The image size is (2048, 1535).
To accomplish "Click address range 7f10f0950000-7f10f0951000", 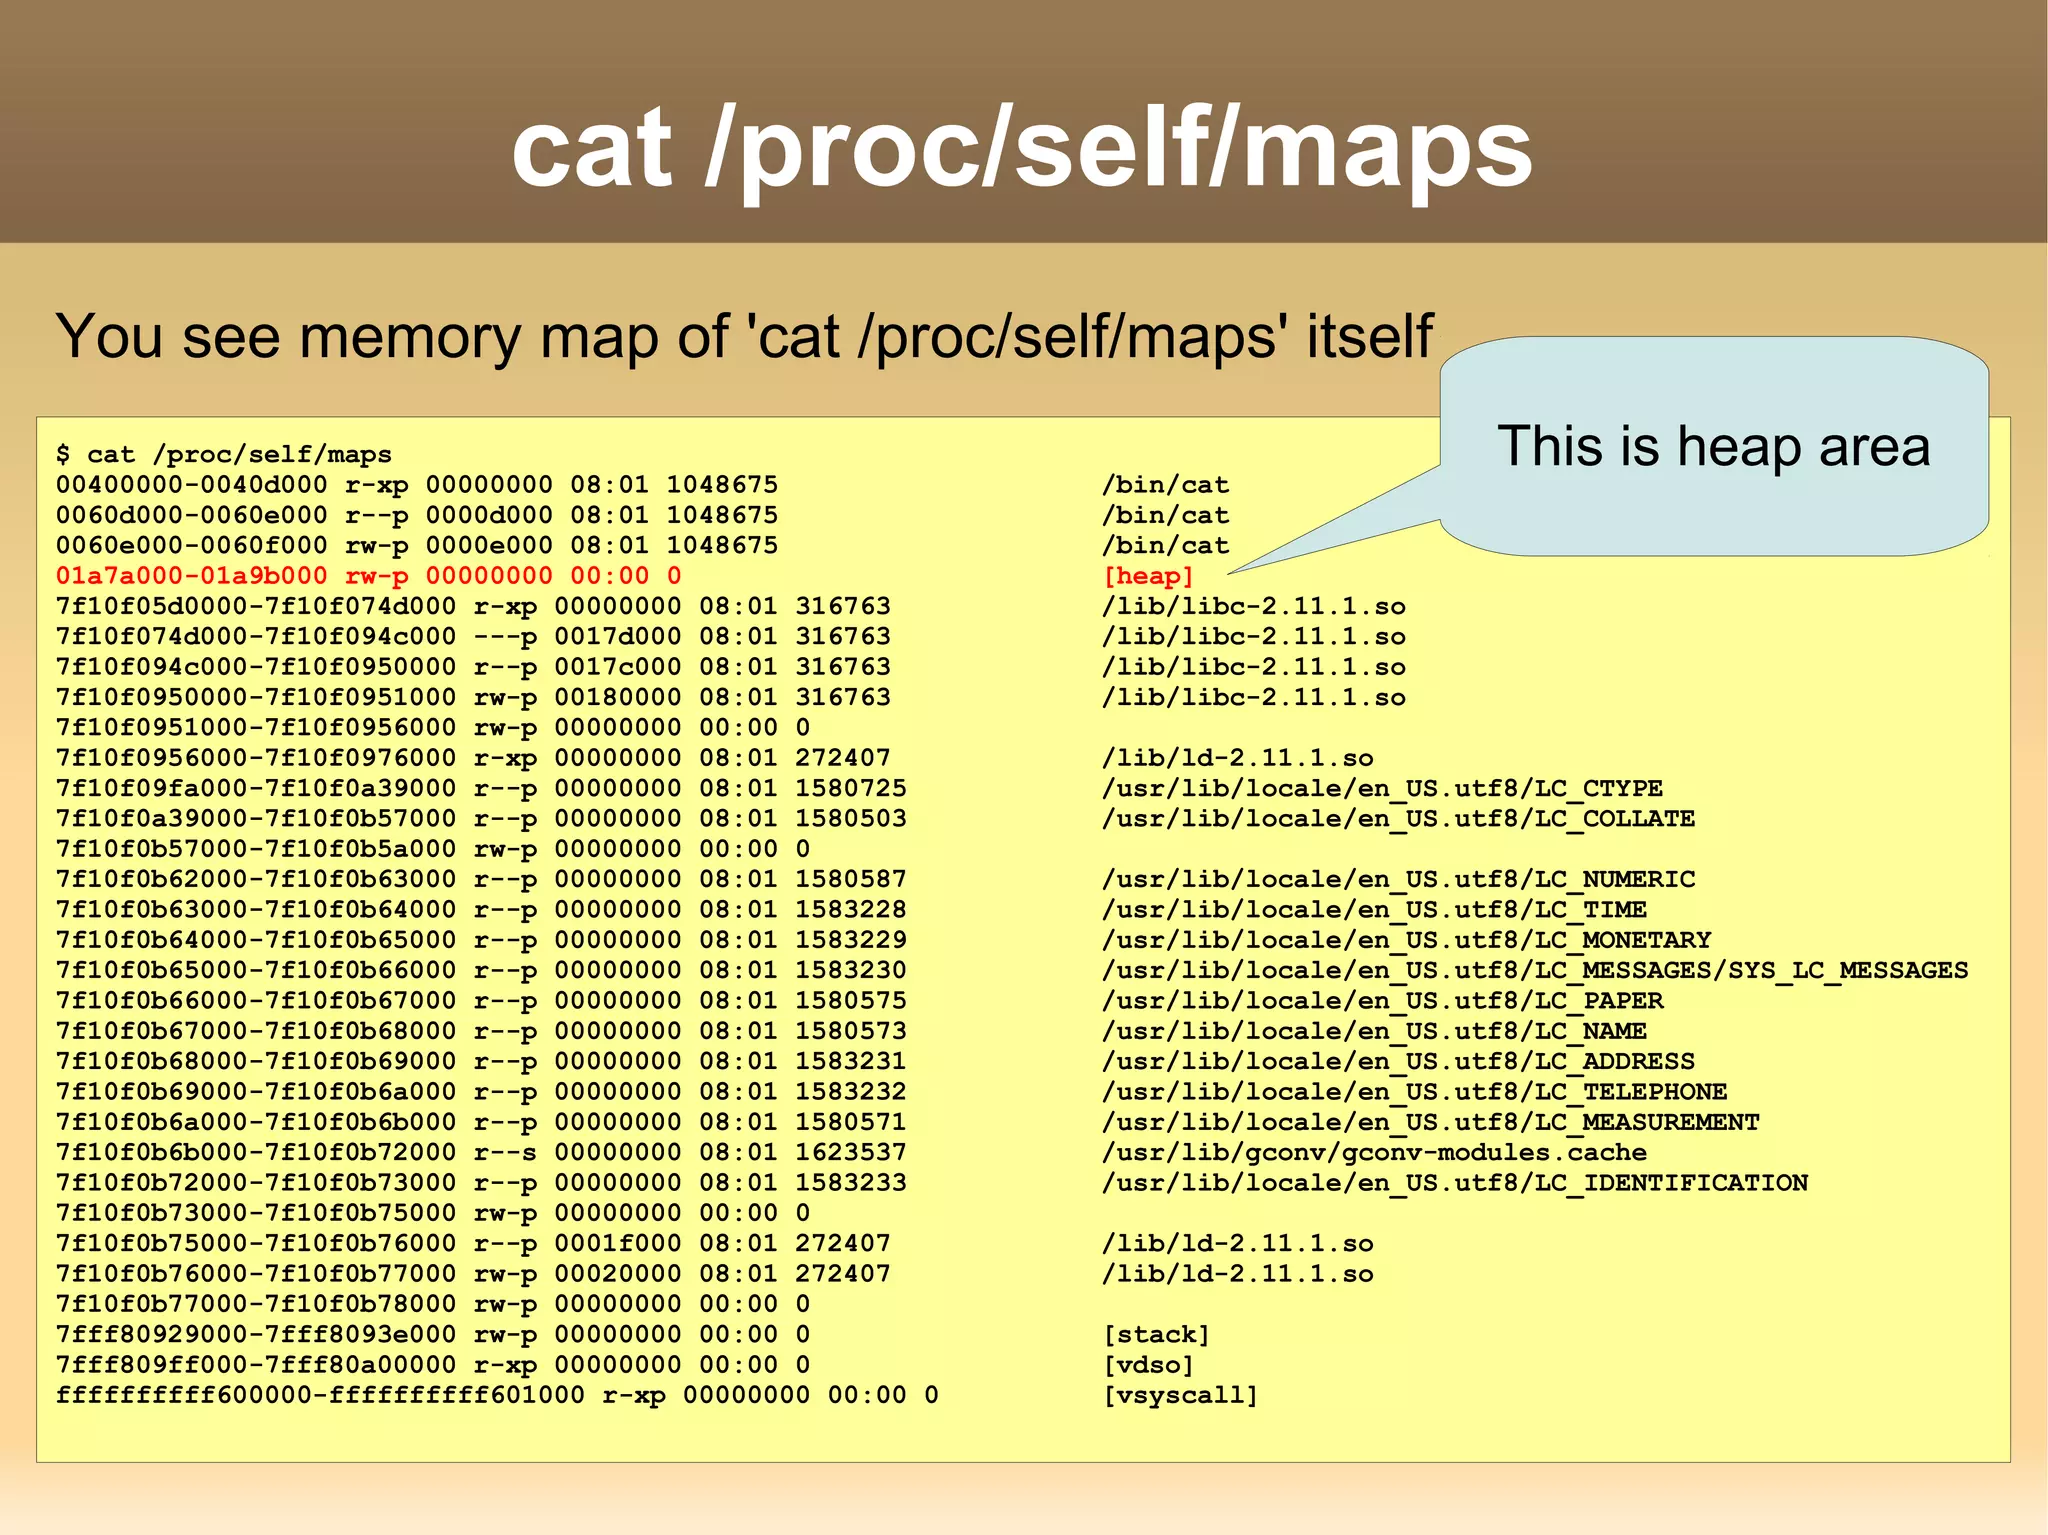I will point(256,697).
